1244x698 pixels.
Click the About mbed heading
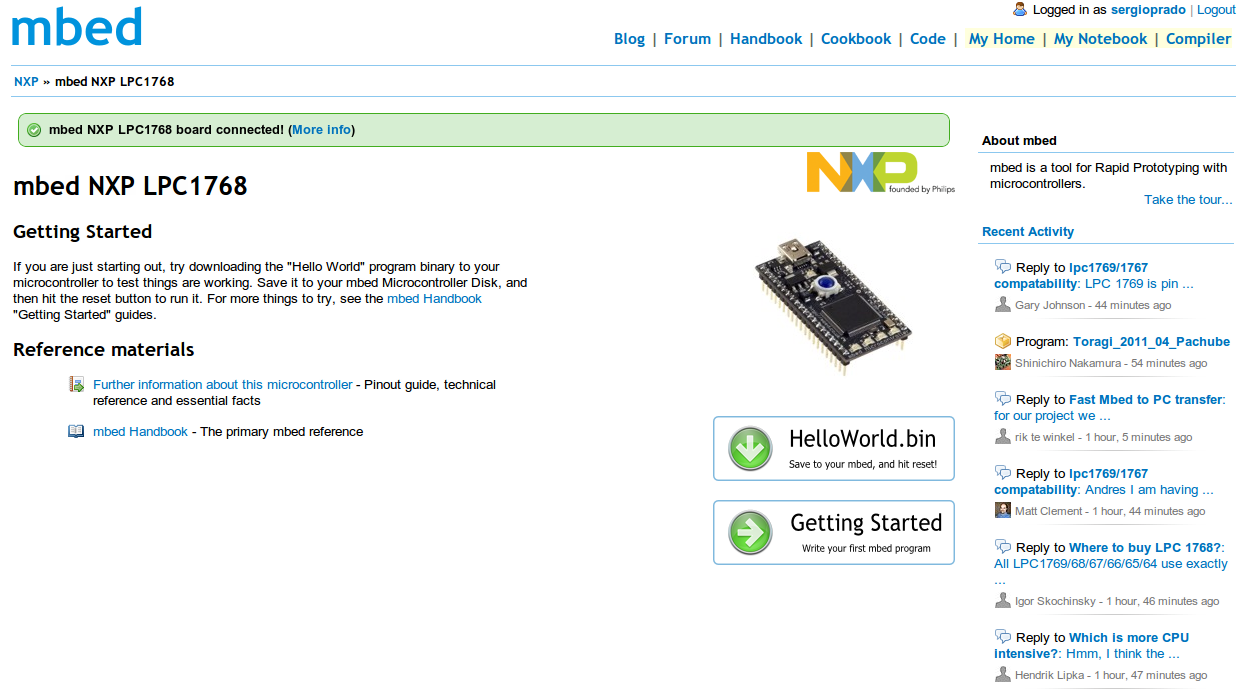click(1019, 141)
